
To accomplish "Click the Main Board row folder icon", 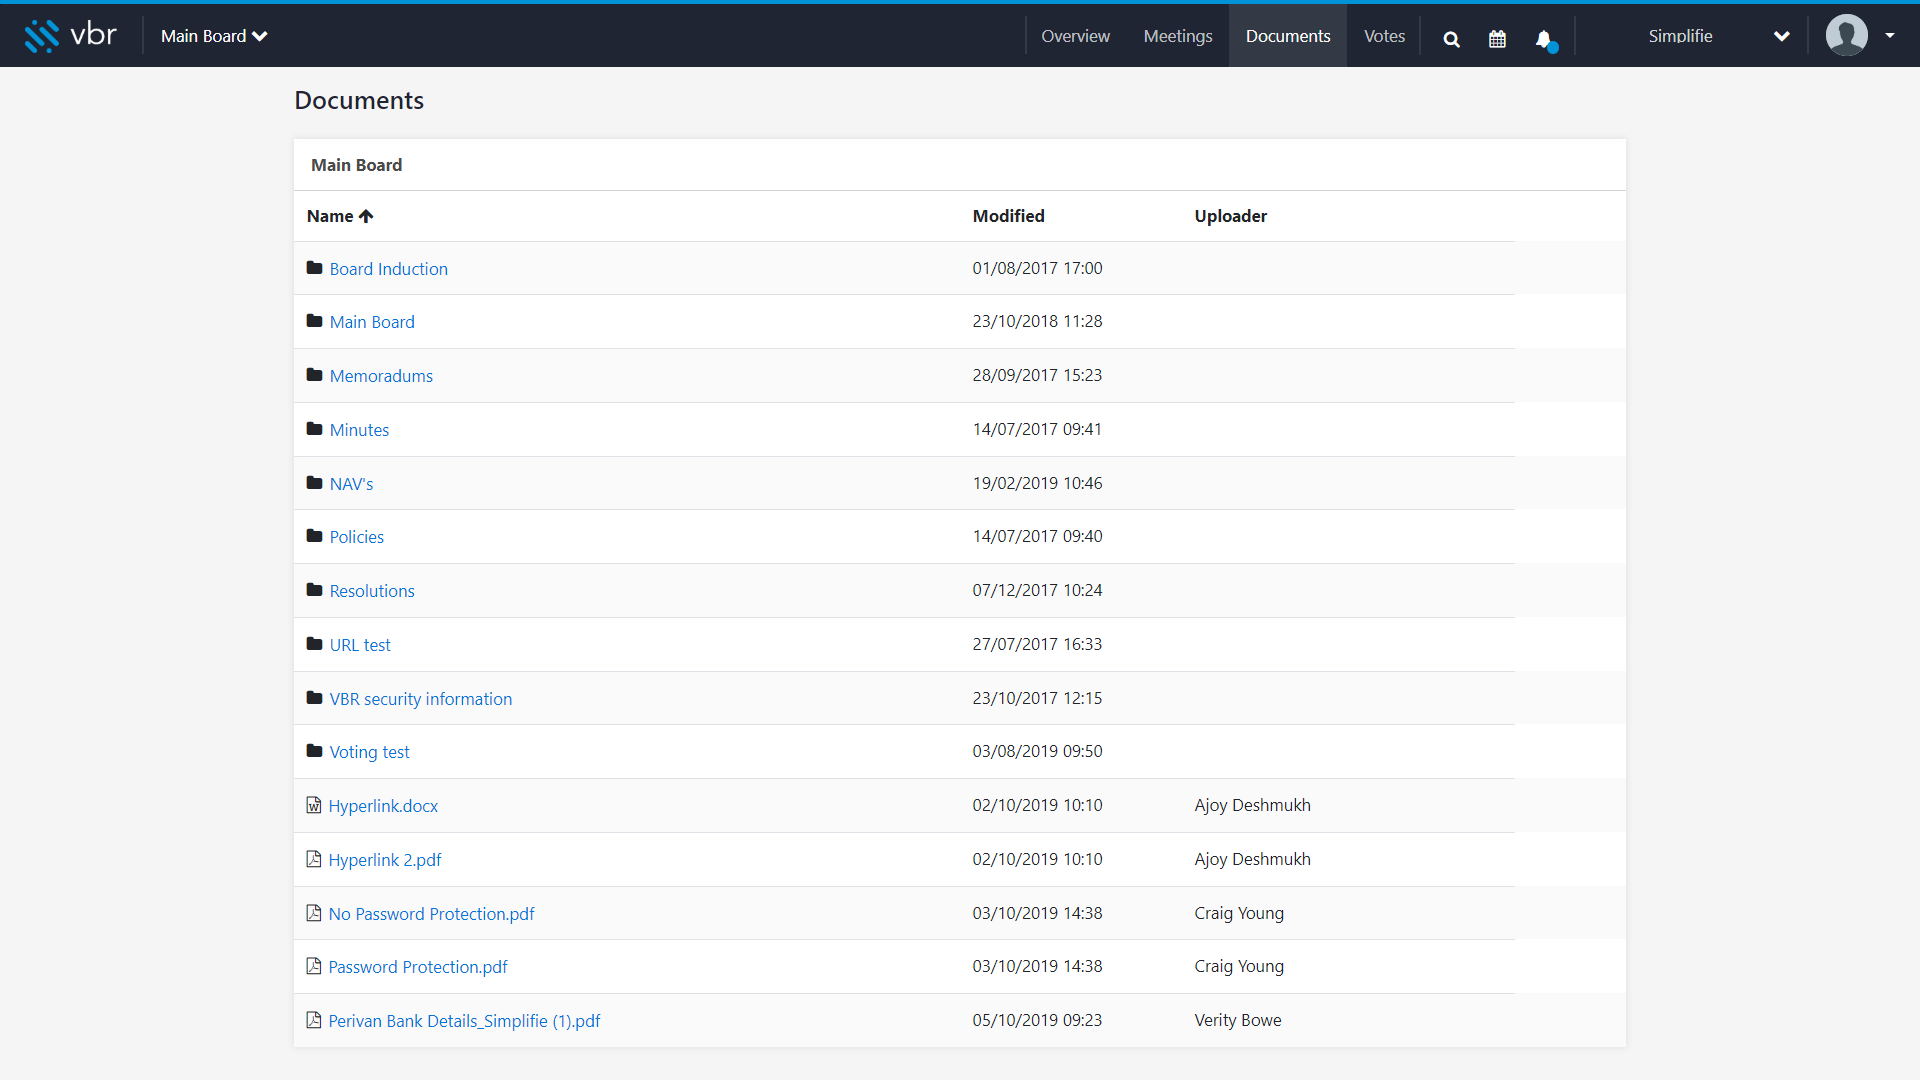I will click(x=314, y=321).
